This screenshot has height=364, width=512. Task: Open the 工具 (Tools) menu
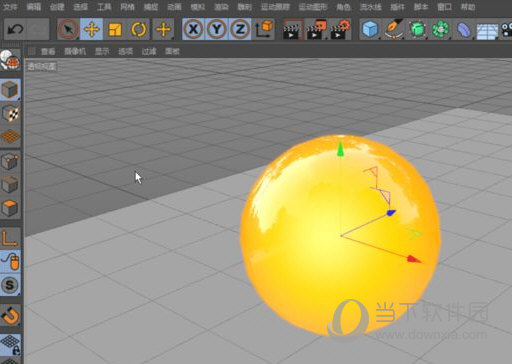104,7
